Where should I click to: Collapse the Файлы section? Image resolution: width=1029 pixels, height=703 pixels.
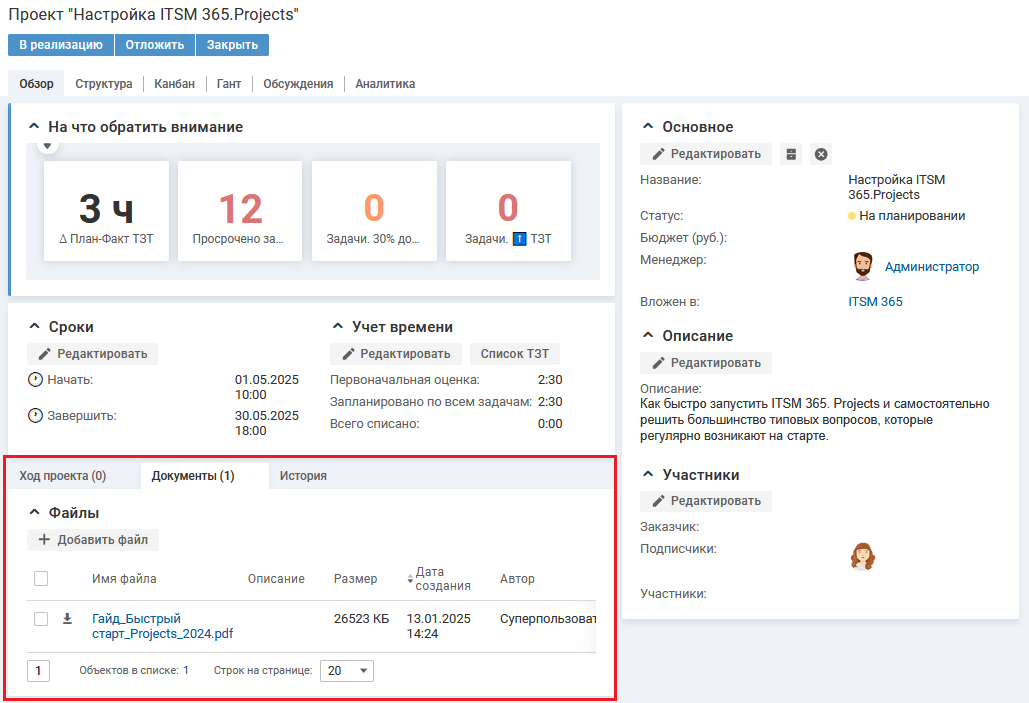click(35, 513)
